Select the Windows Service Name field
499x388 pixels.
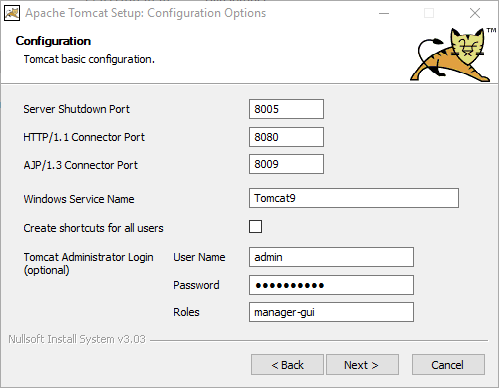pyautogui.click(x=354, y=198)
